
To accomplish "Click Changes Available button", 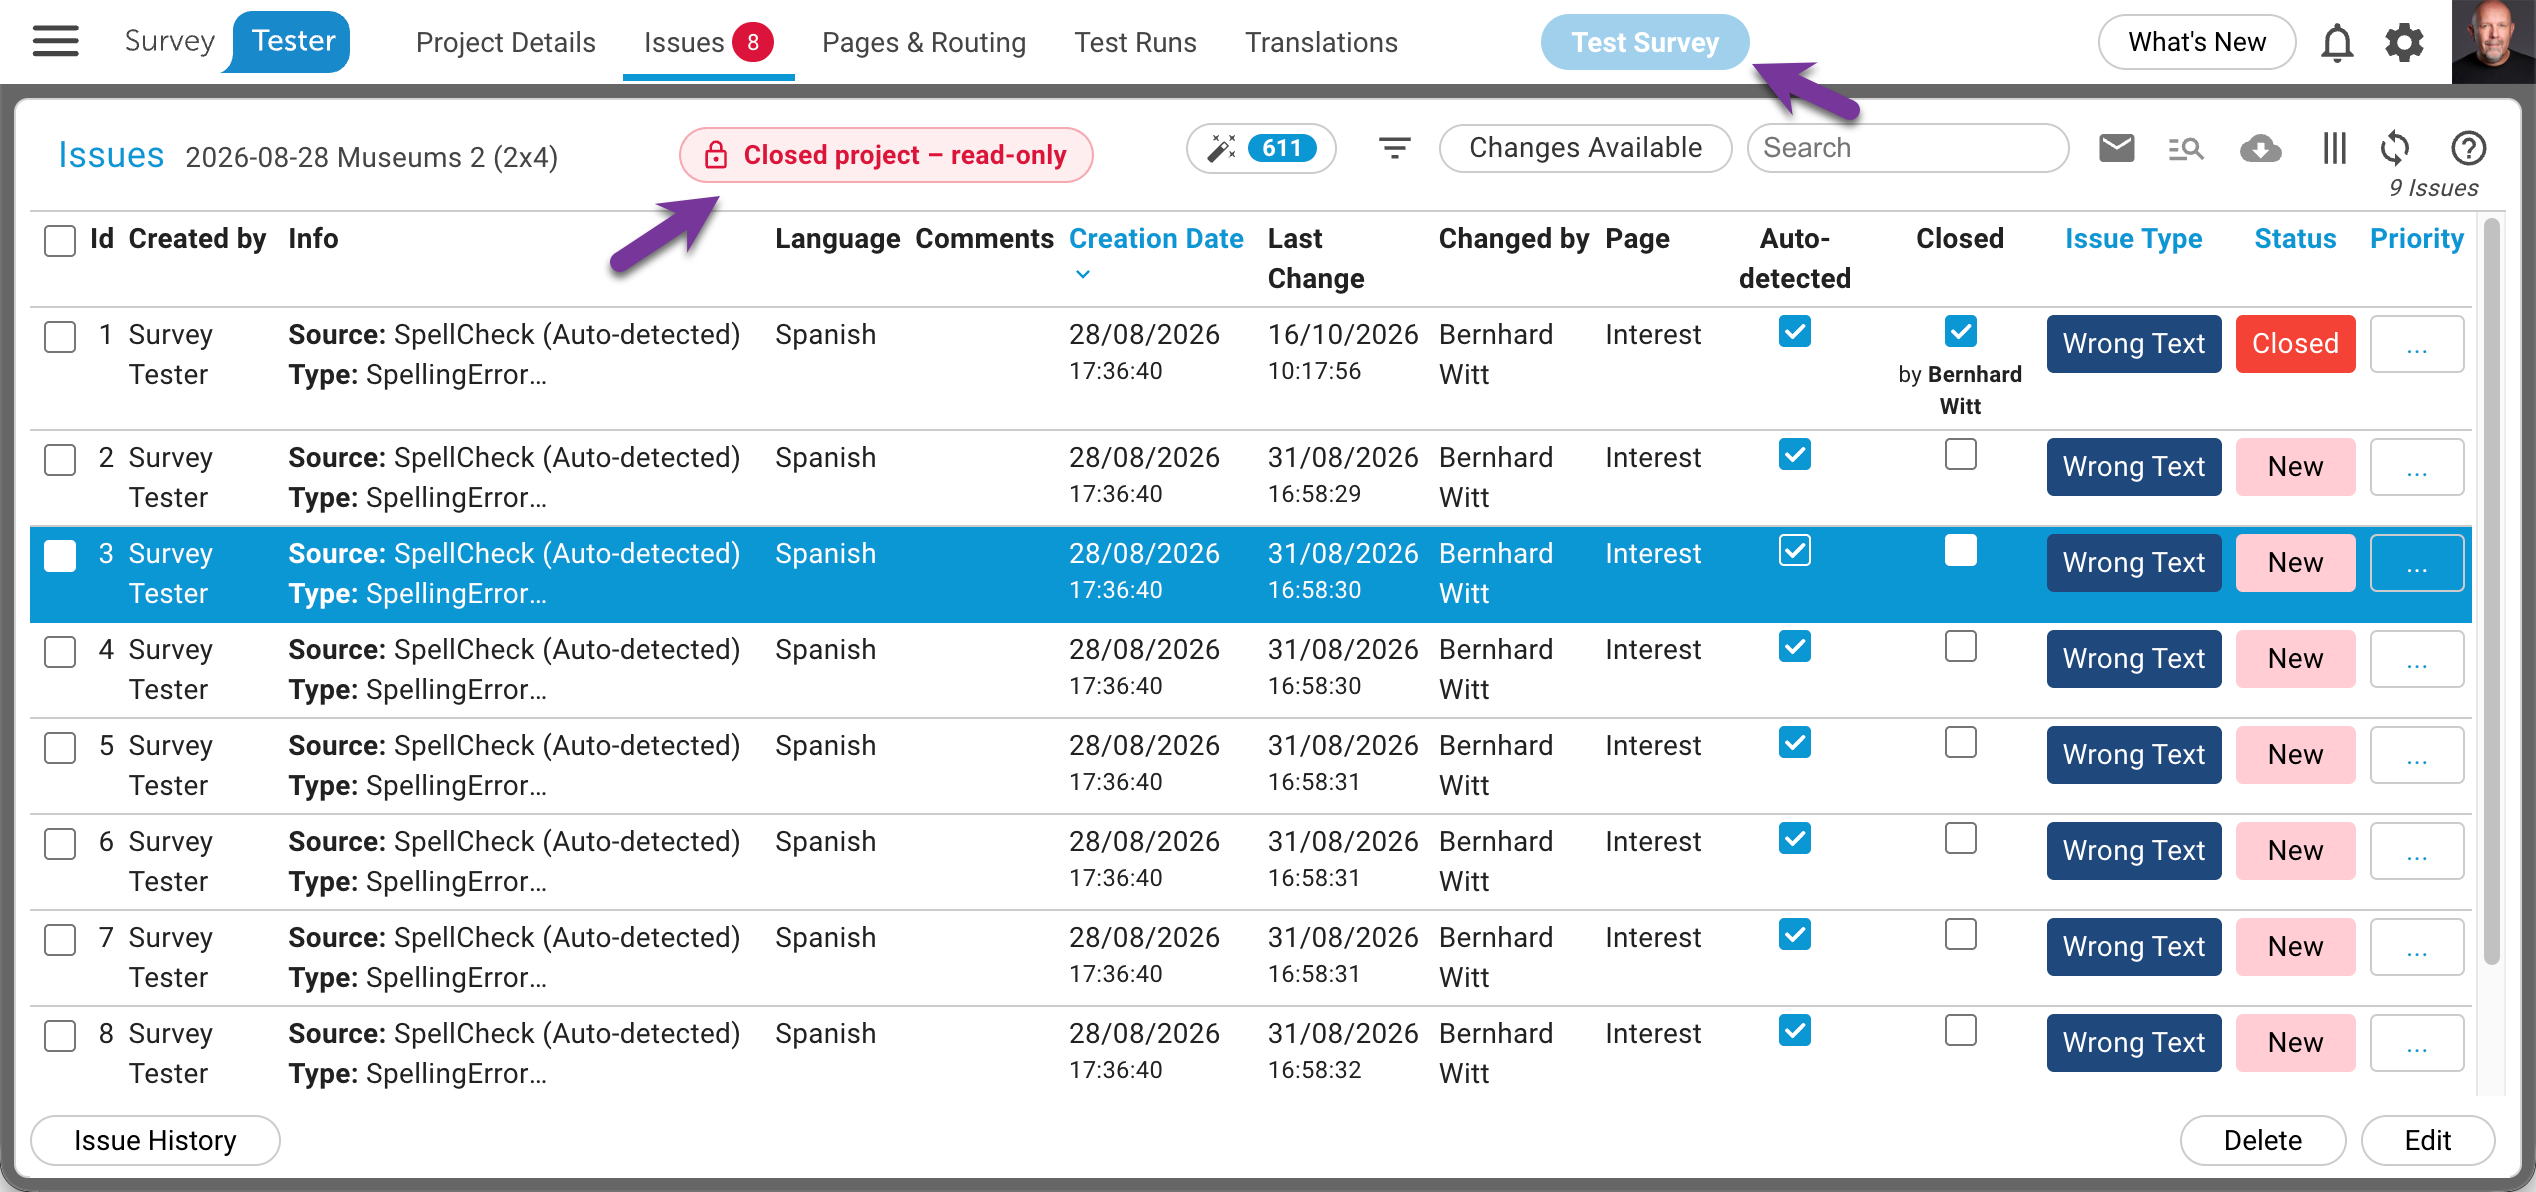I will pyautogui.click(x=1585, y=149).
